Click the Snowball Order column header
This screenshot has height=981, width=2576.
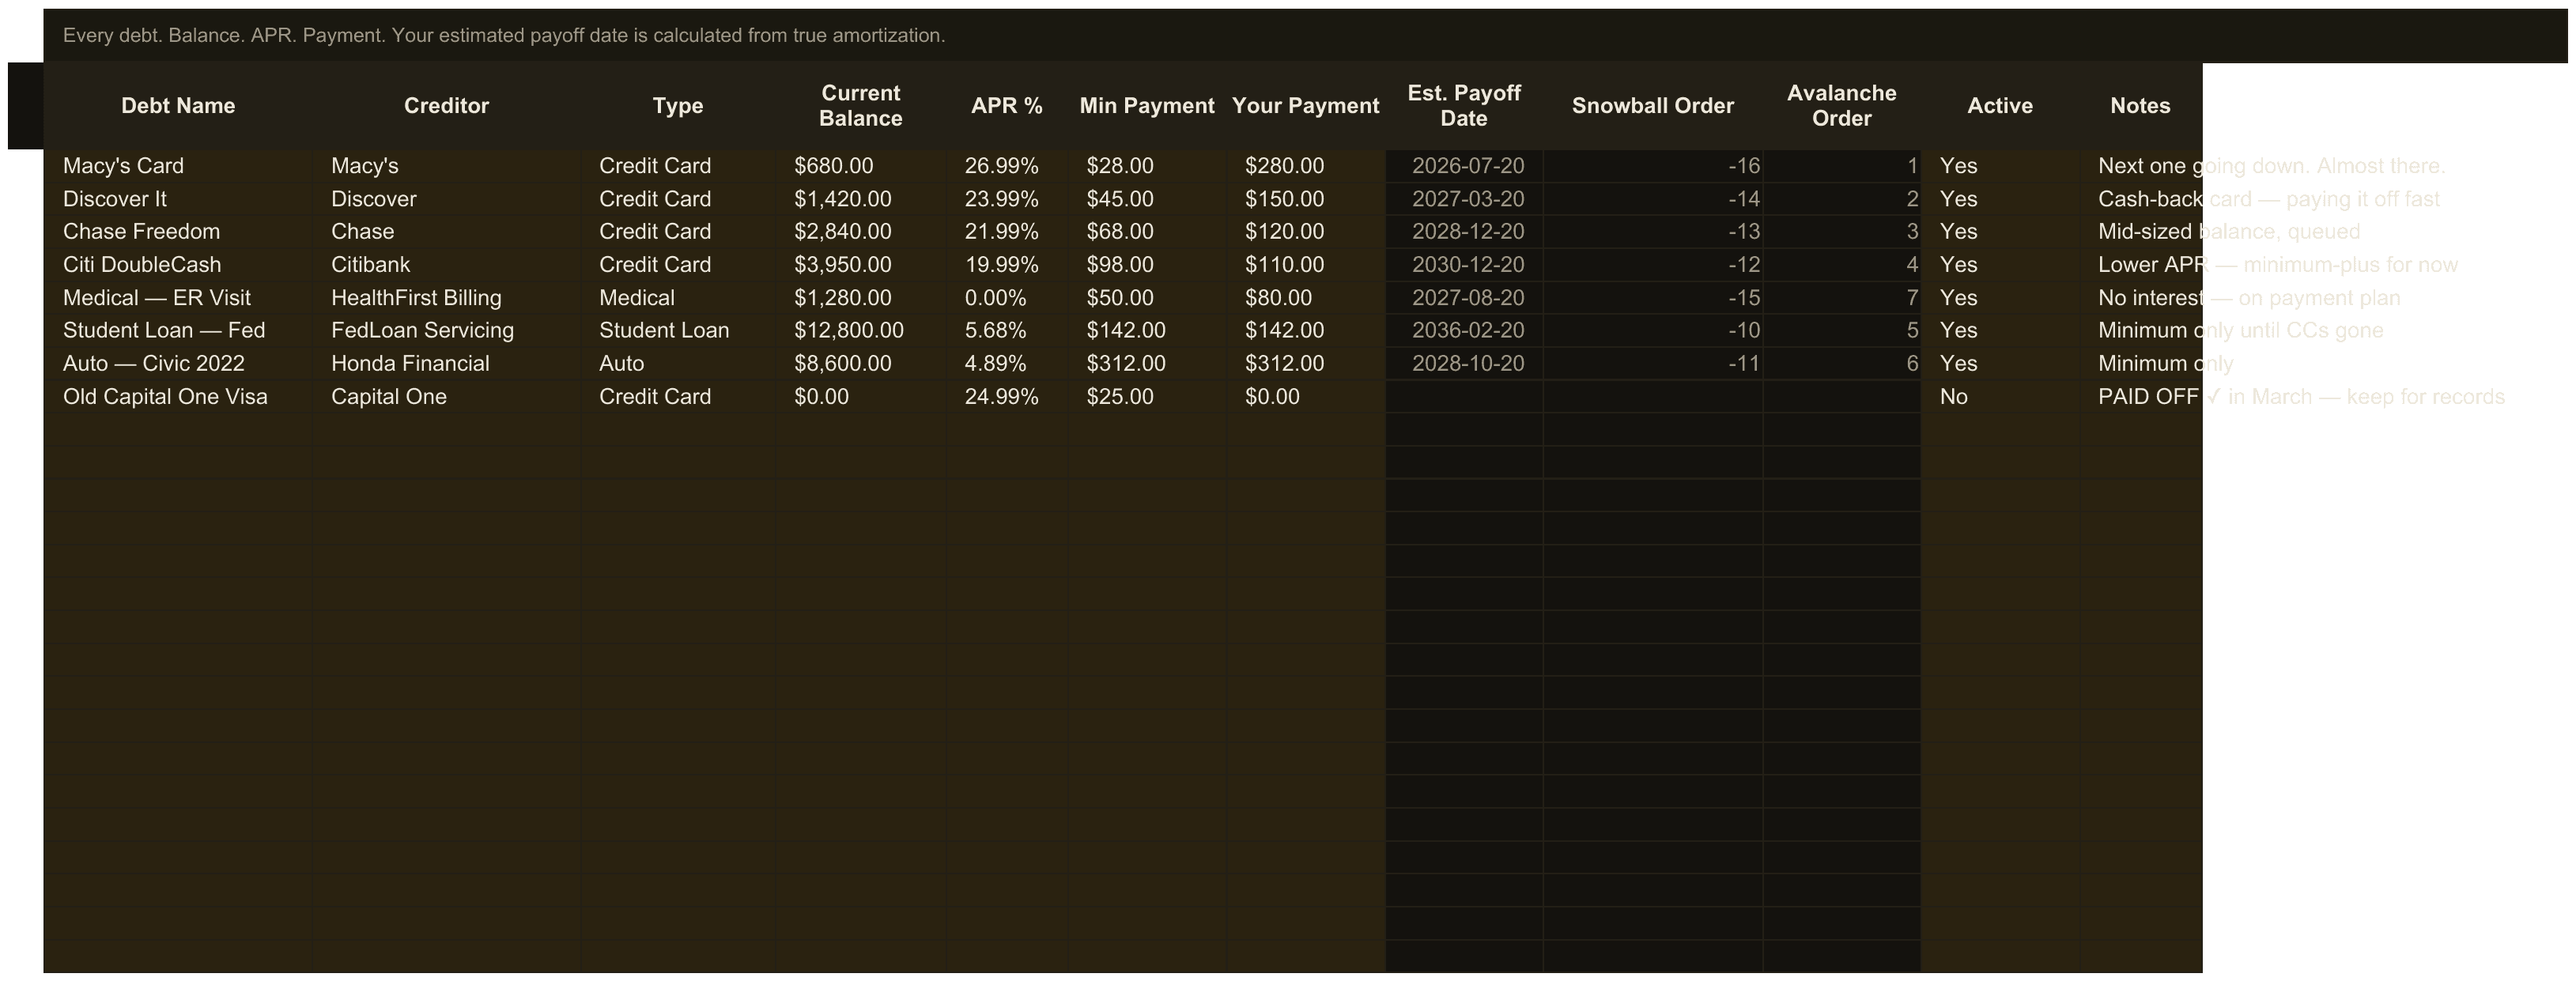(1652, 106)
